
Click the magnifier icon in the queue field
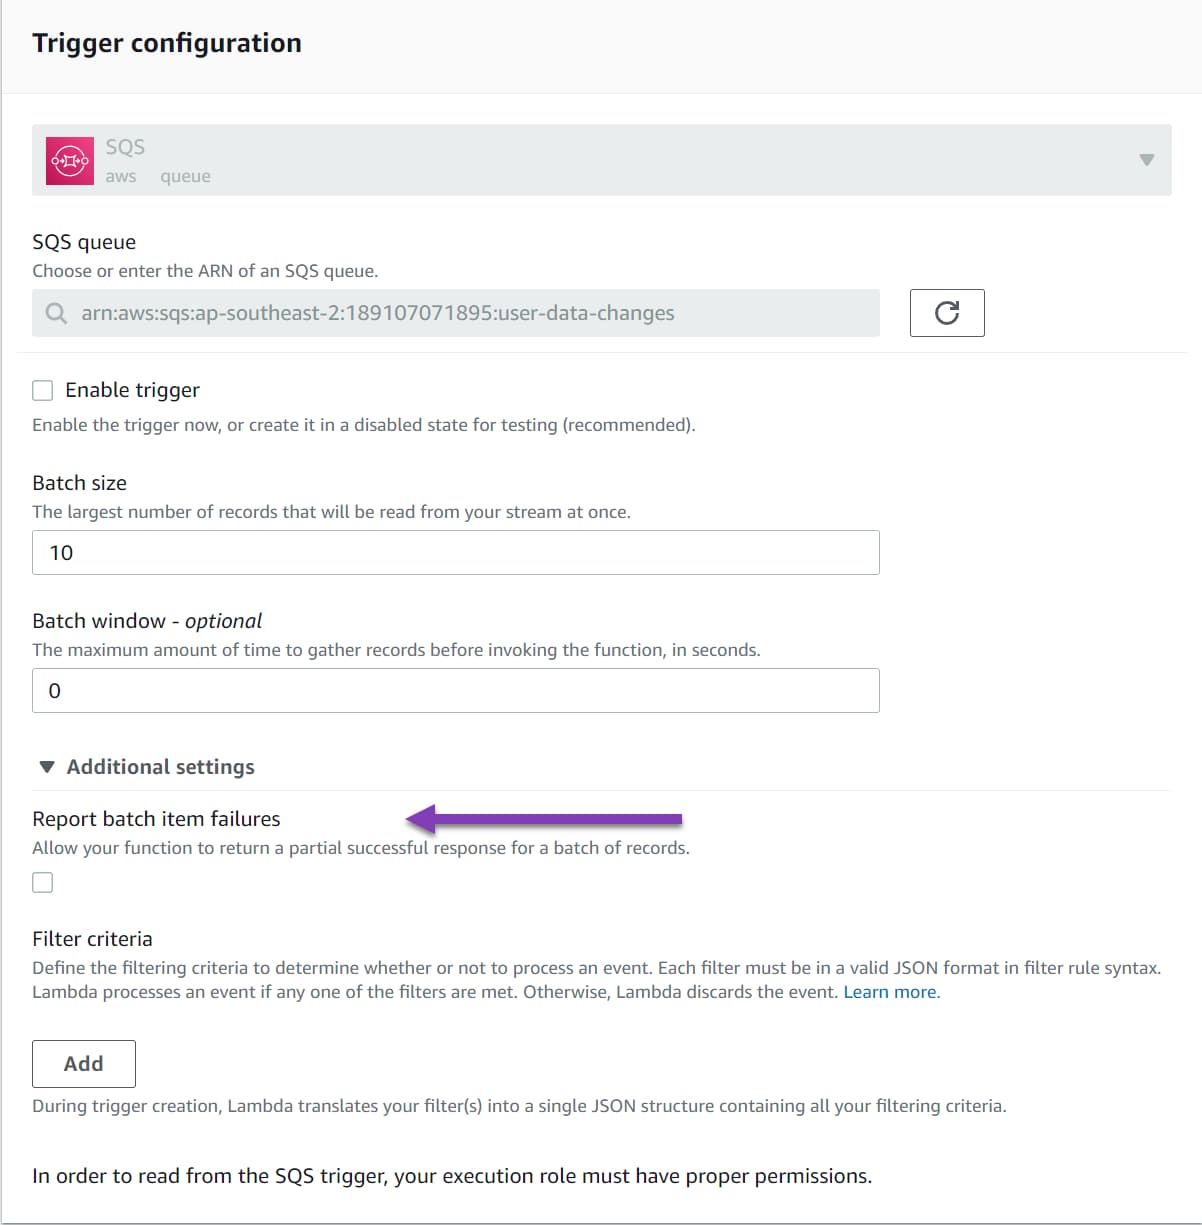[56, 313]
